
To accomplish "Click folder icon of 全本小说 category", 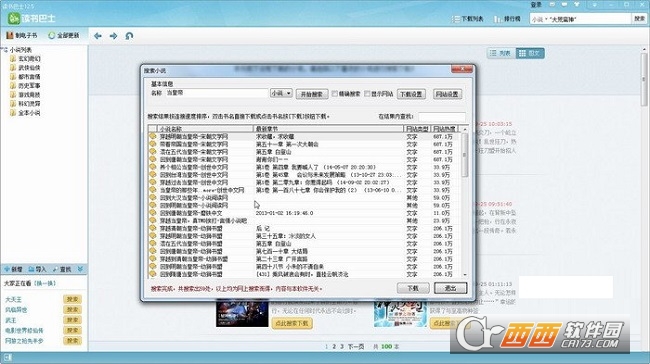I will pyautogui.click(x=13, y=113).
